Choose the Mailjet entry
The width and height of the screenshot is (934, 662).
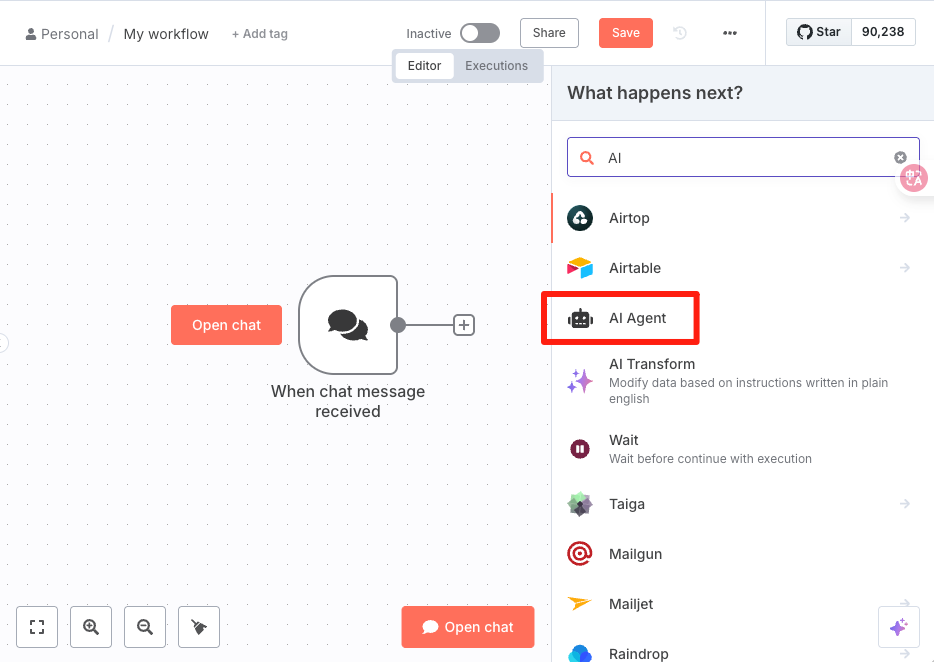point(742,604)
